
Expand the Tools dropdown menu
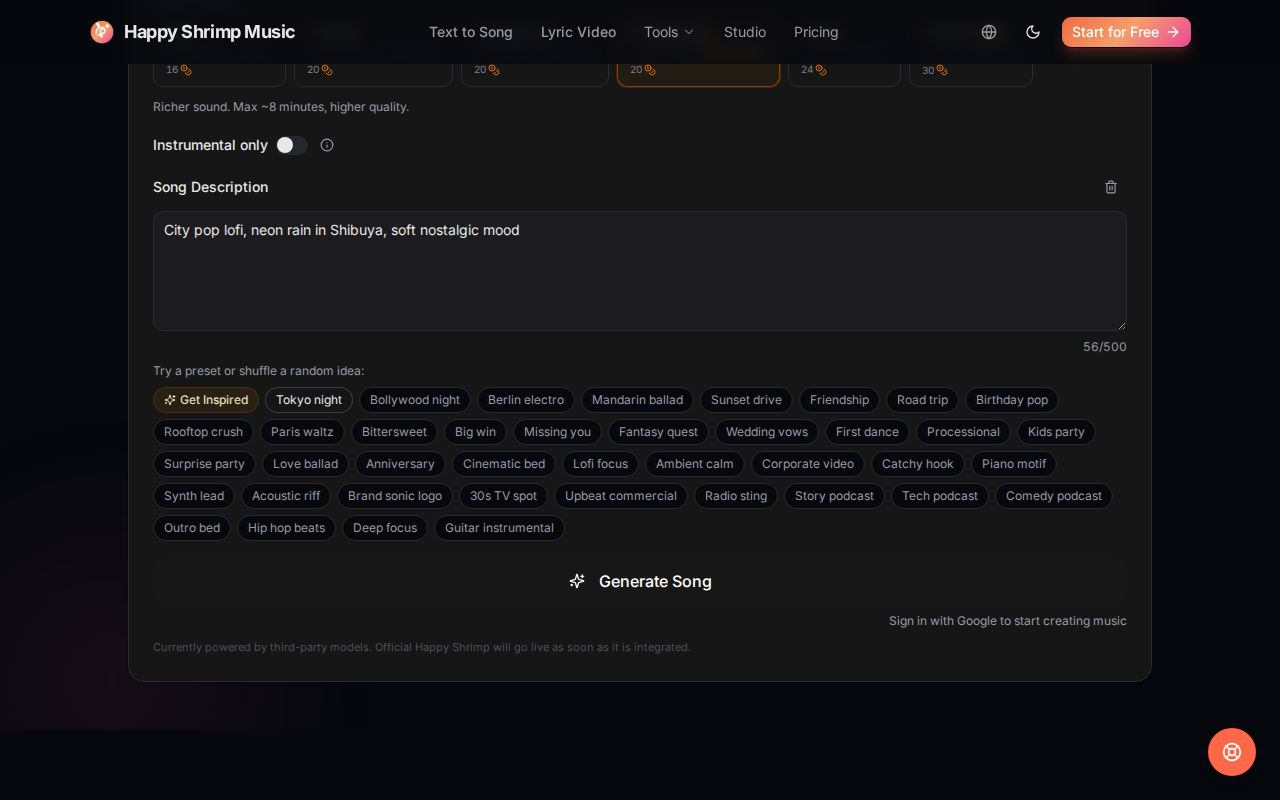click(x=669, y=32)
